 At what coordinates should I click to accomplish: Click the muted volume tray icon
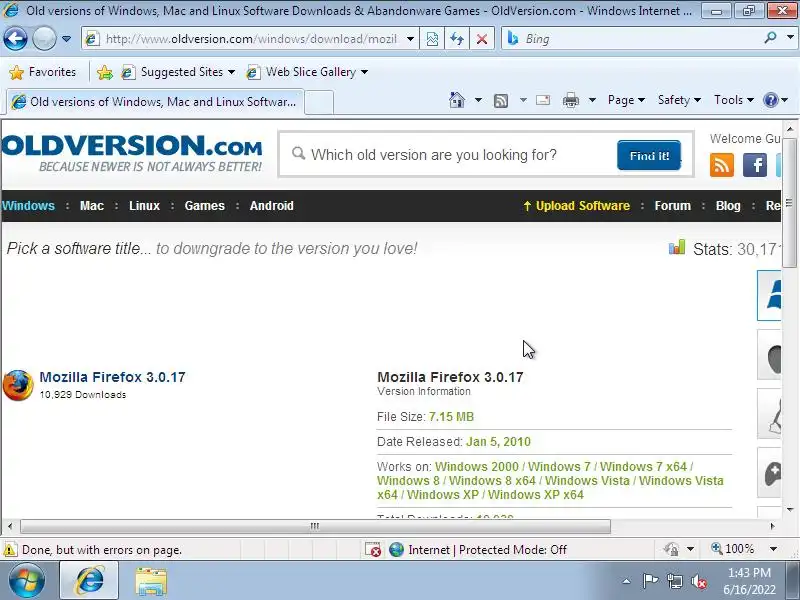(x=698, y=581)
